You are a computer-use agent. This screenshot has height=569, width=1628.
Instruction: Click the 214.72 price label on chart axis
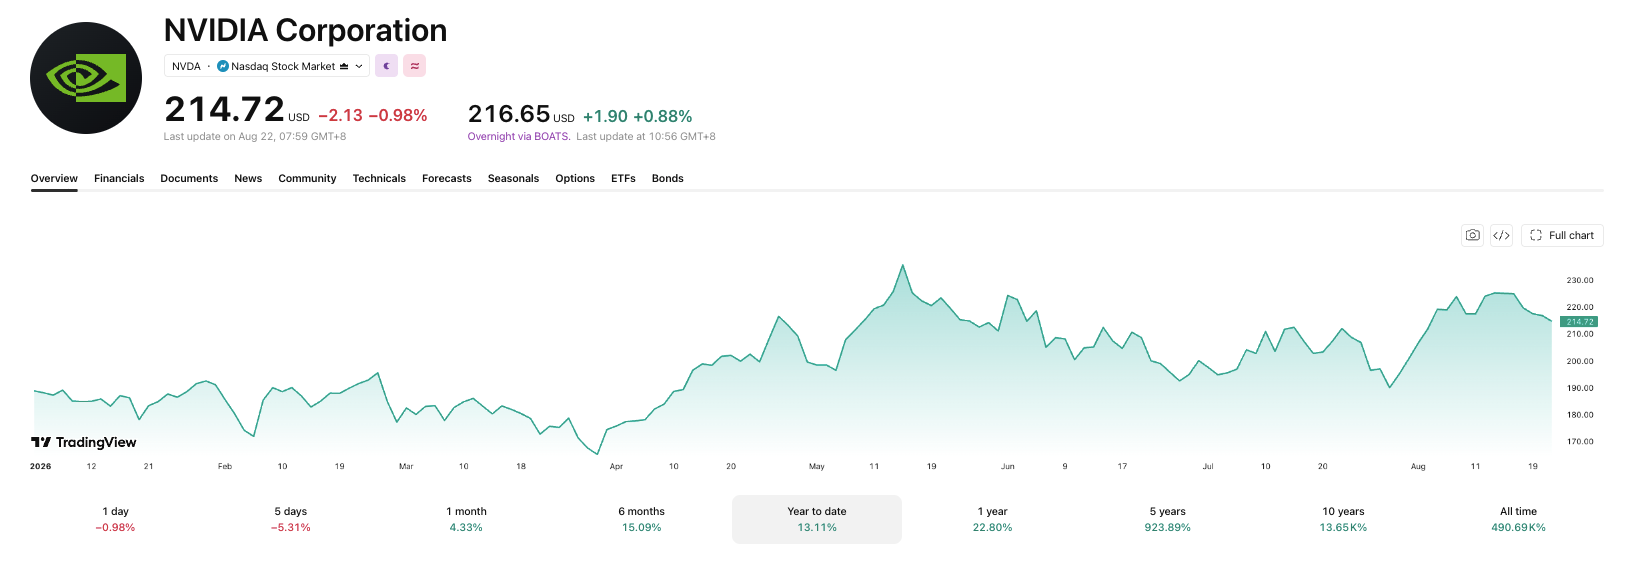(x=1579, y=322)
